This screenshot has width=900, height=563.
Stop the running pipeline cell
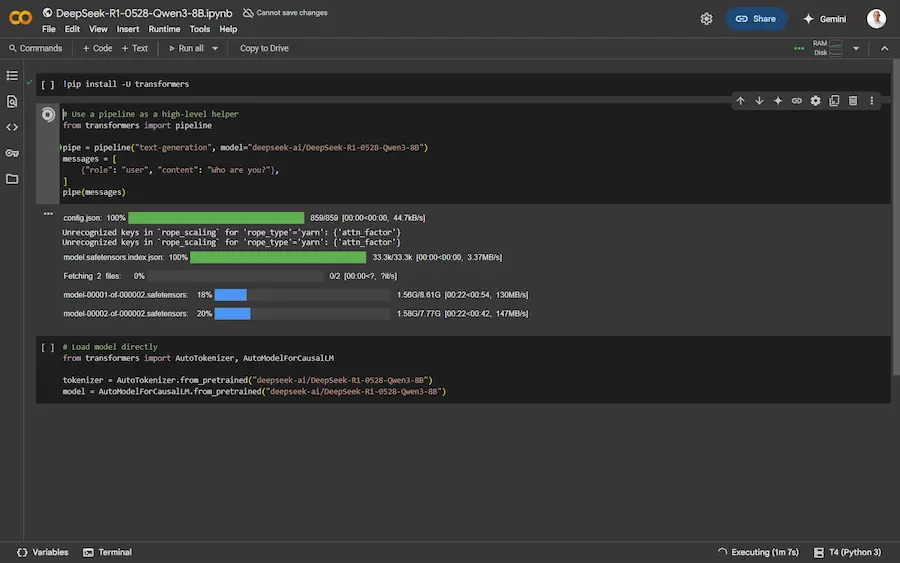tap(48, 114)
